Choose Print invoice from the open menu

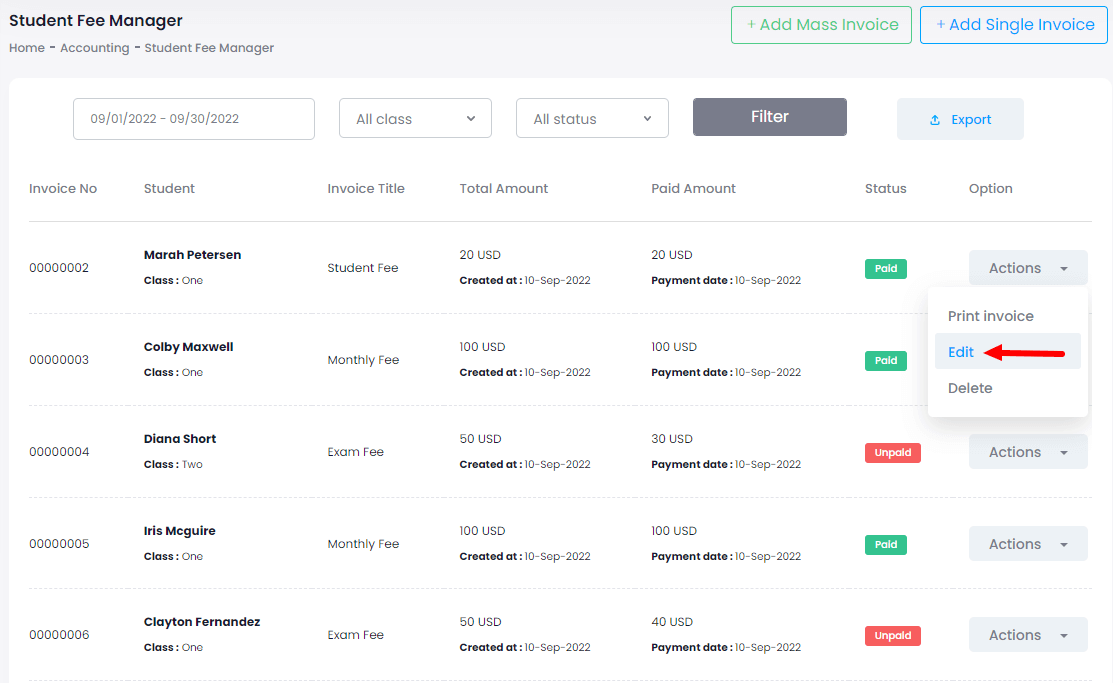[990, 316]
